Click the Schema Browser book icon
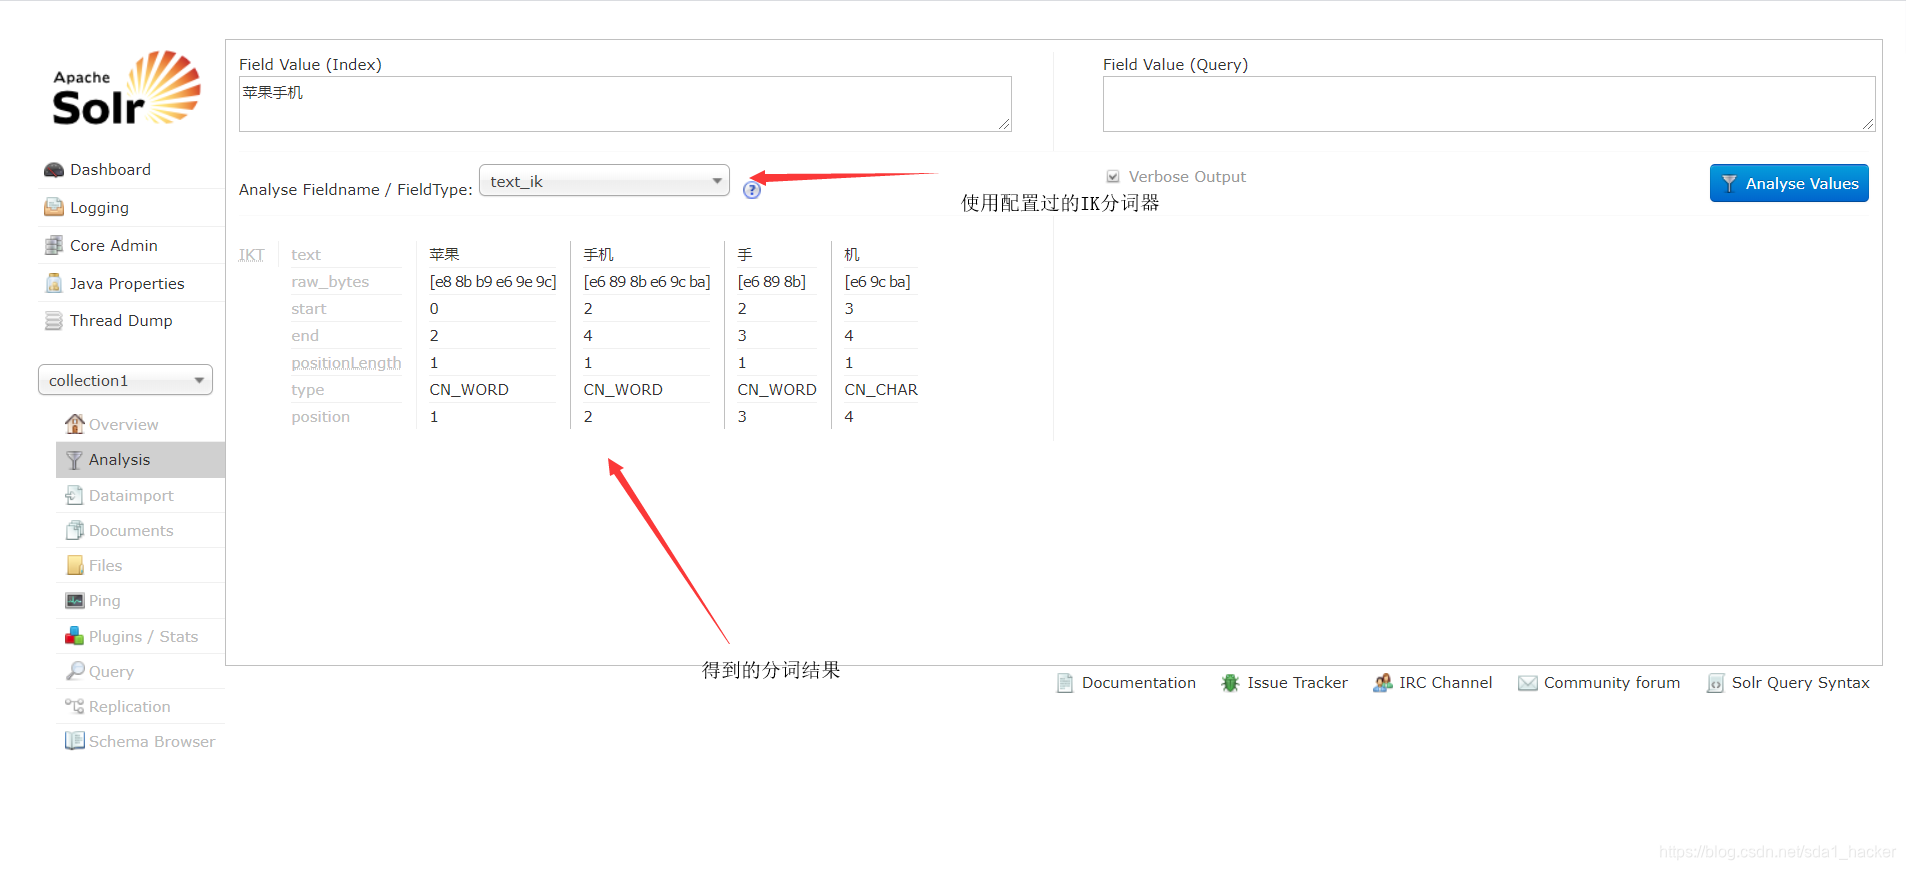Viewport: 1906px width, 870px height. coord(75,741)
